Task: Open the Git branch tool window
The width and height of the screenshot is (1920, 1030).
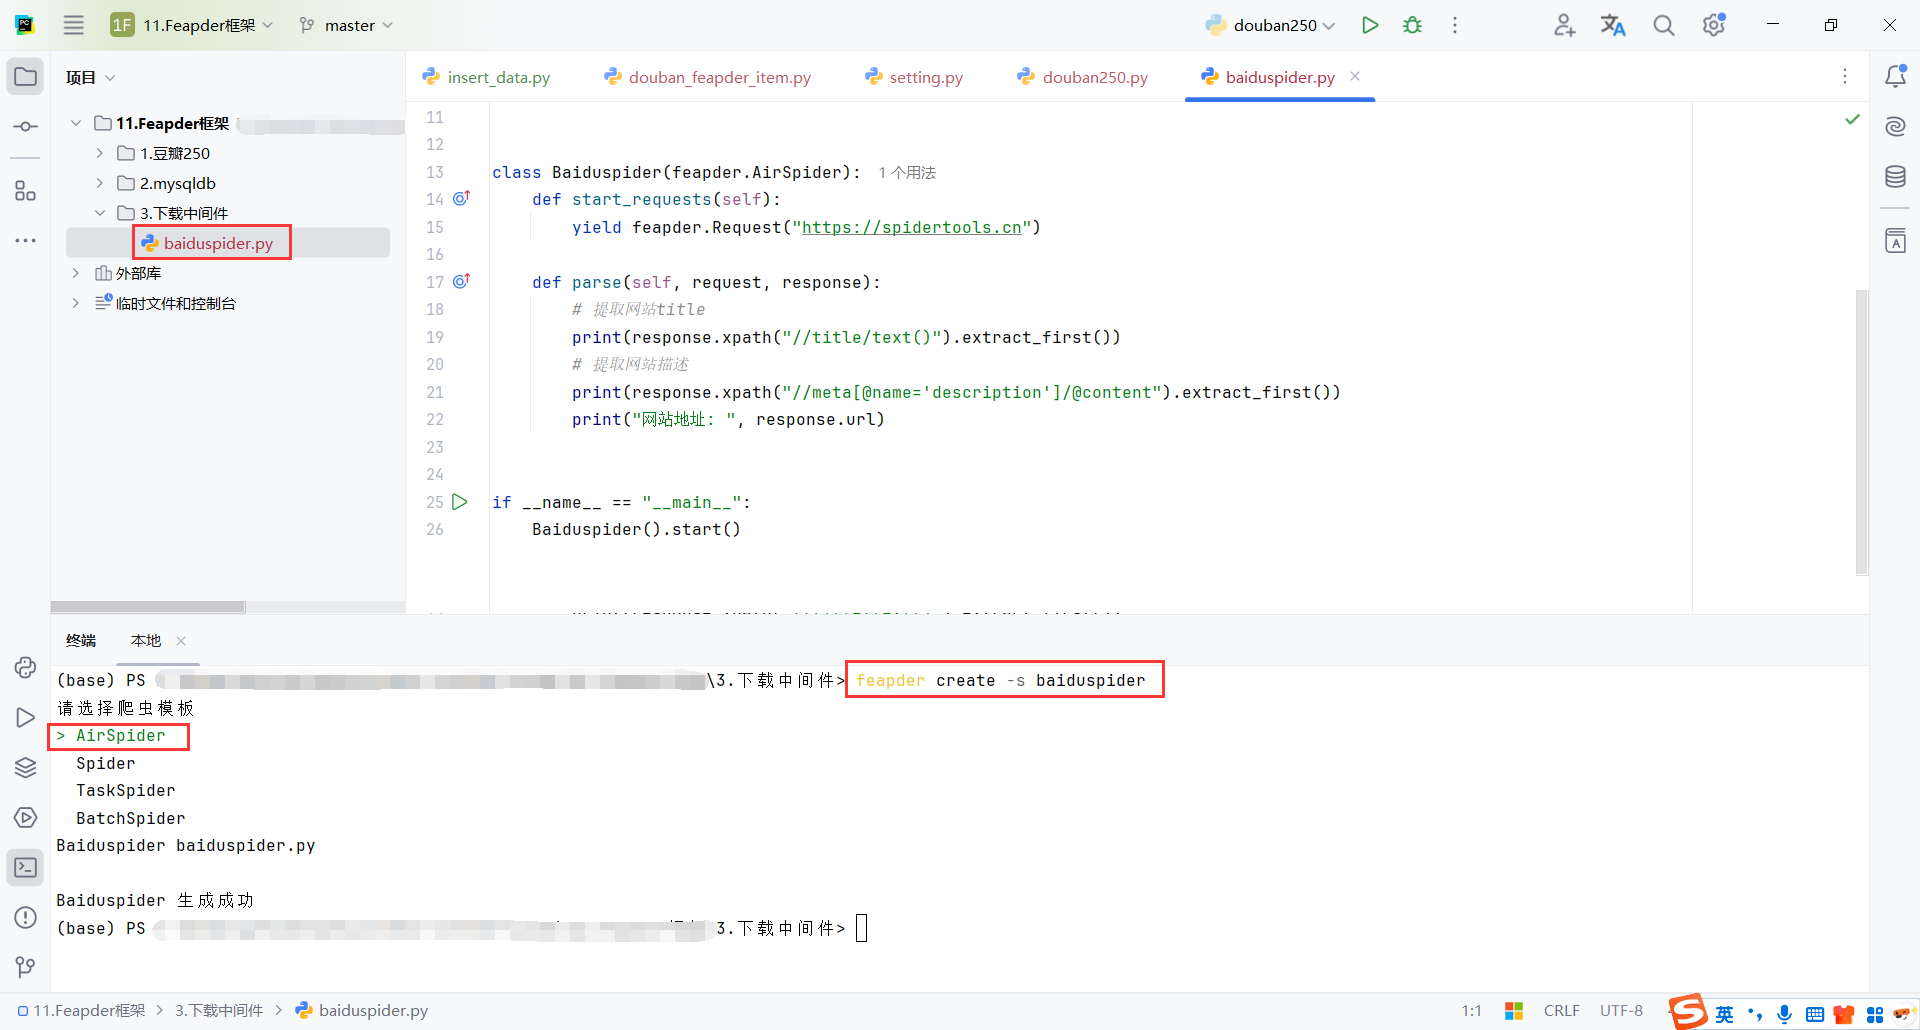Action: point(25,967)
